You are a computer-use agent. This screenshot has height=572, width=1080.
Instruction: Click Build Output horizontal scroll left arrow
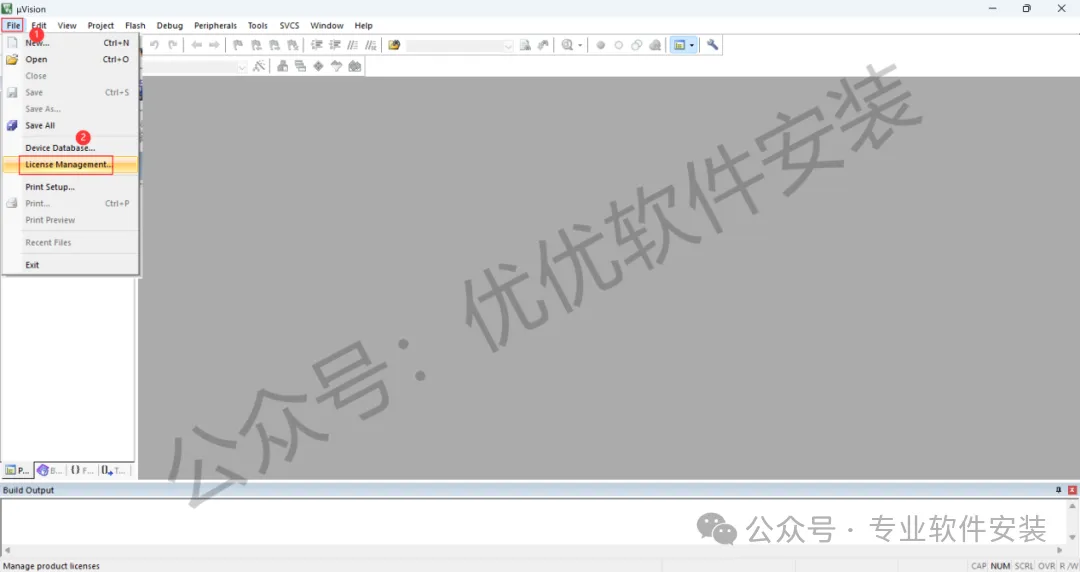[x=7, y=550]
